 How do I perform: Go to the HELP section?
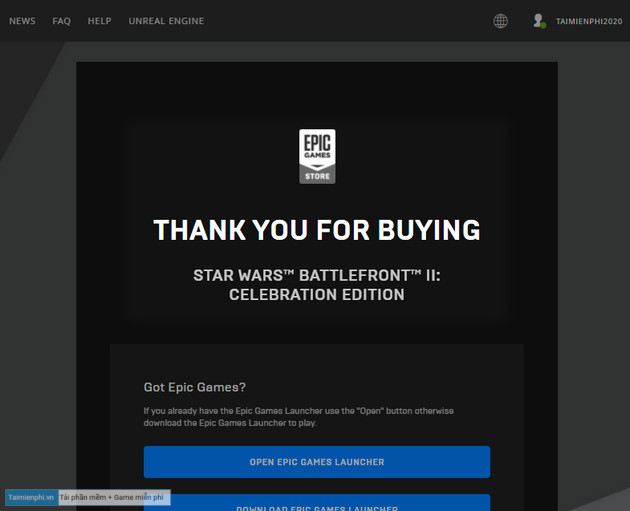(x=99, y=21)
